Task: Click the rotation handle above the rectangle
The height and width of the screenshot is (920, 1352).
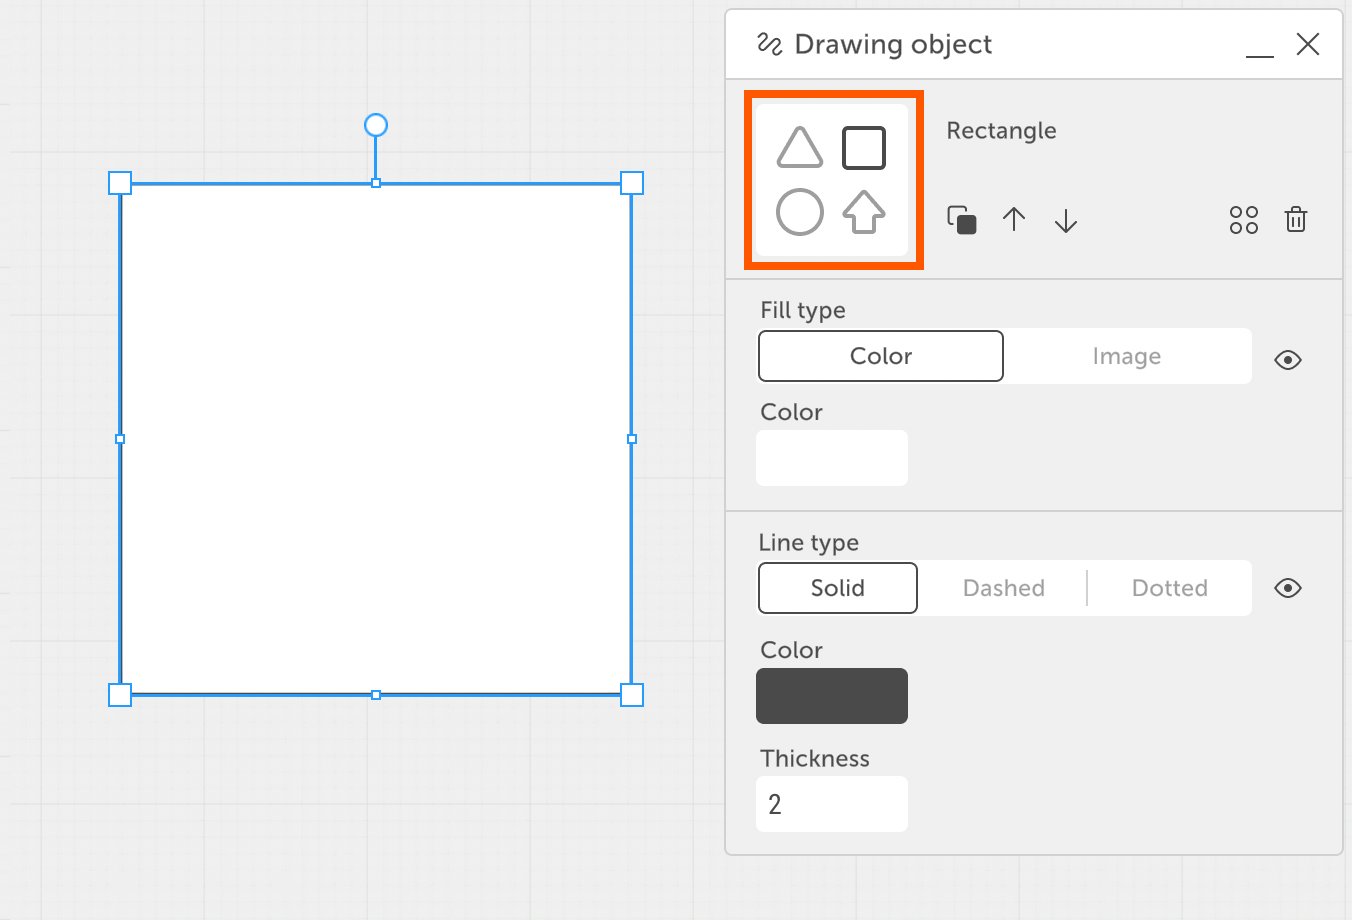Action: [x=376, y=125]
